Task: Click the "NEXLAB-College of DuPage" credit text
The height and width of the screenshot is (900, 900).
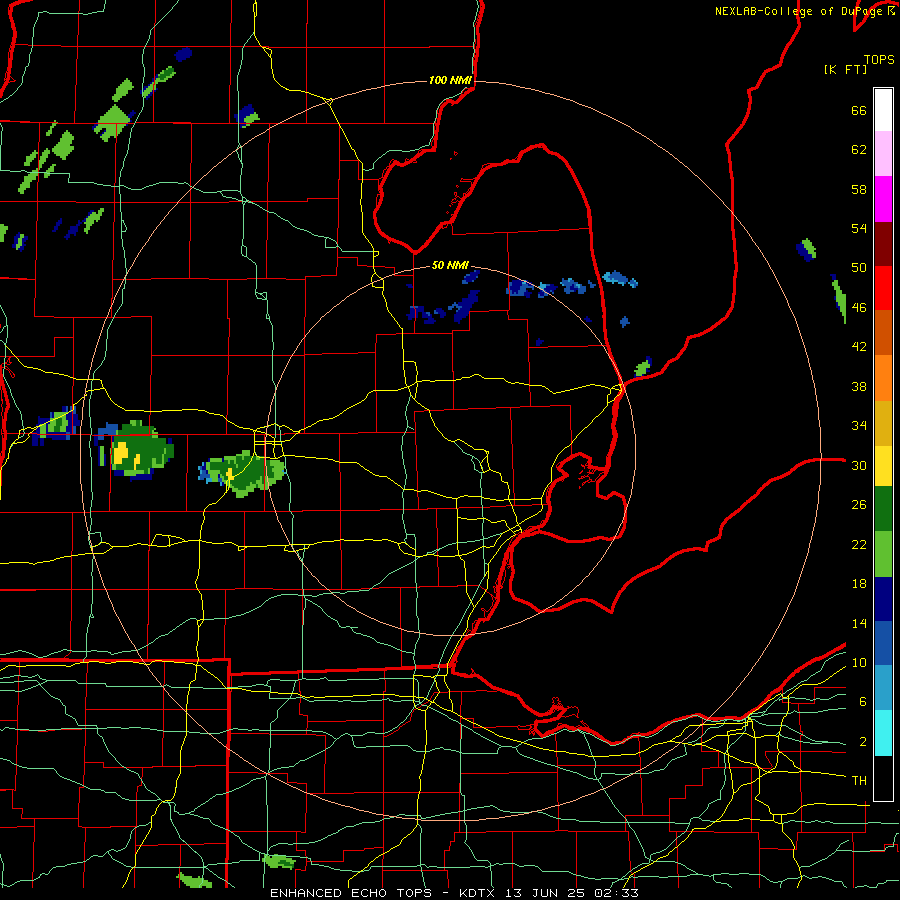Action: (x=798, y=11)
